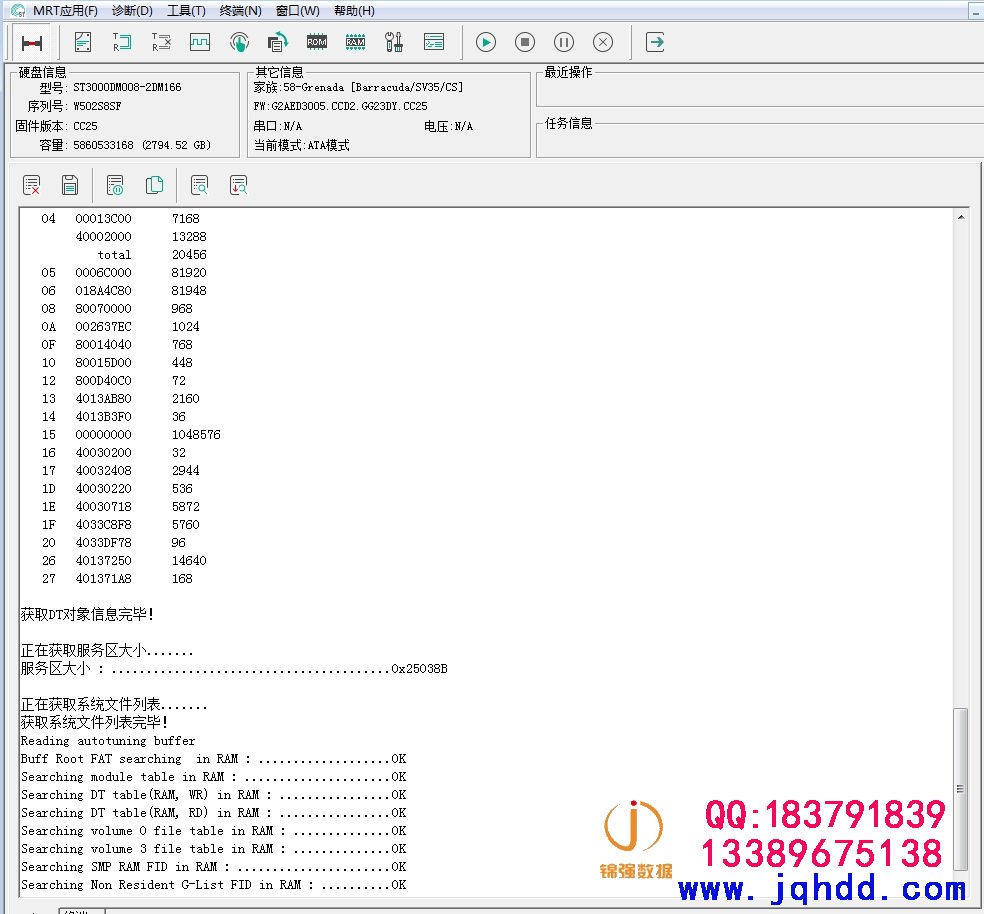Click the 获取DT对象信息完毕! log line
984x914 pixels.
[x=87, y=614]
